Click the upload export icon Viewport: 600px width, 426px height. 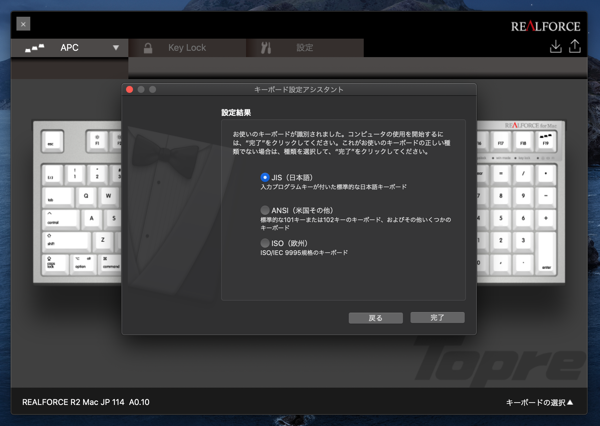tap(575, 46)
